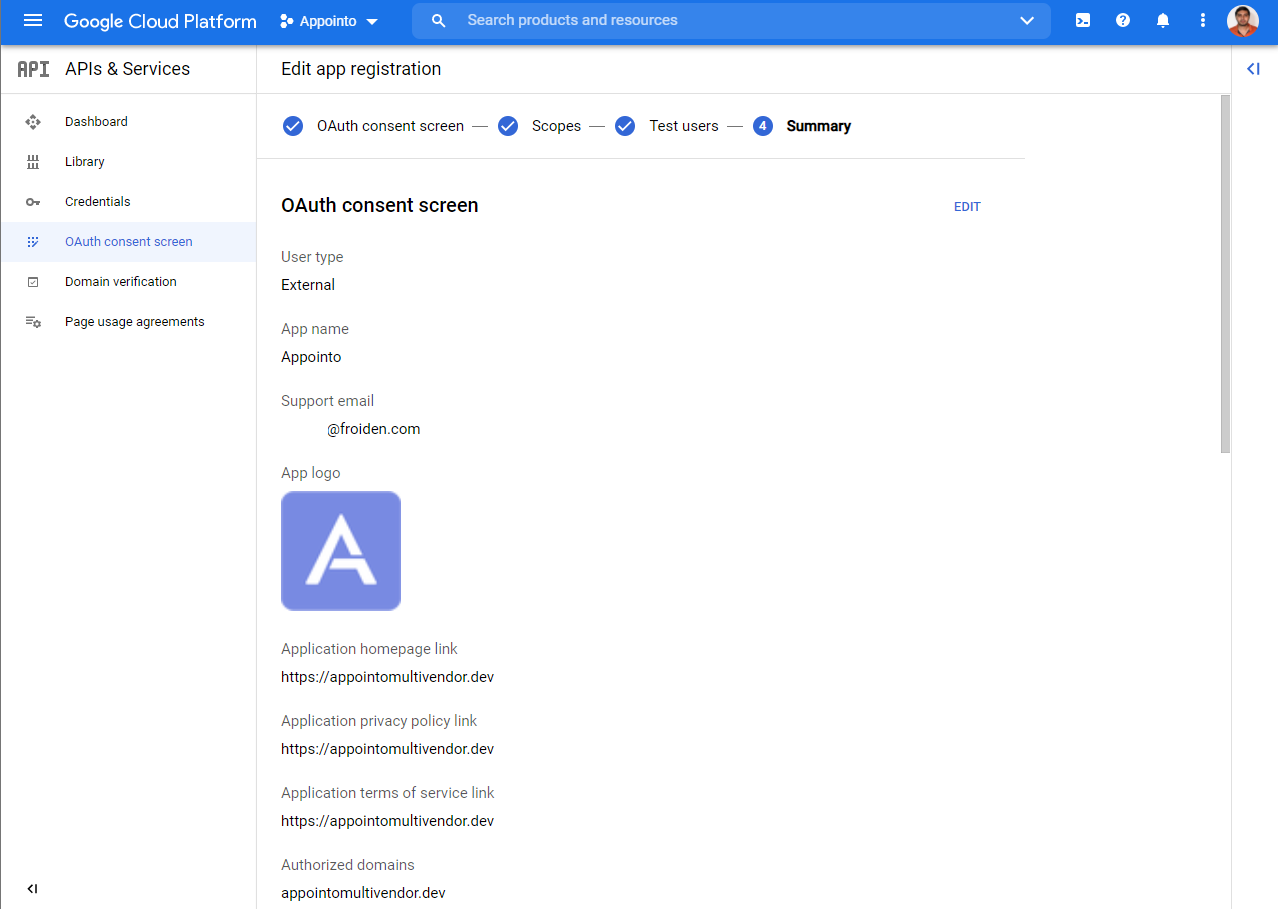
Task: Click the Credentials key icon
Action: tap(33, 202)
